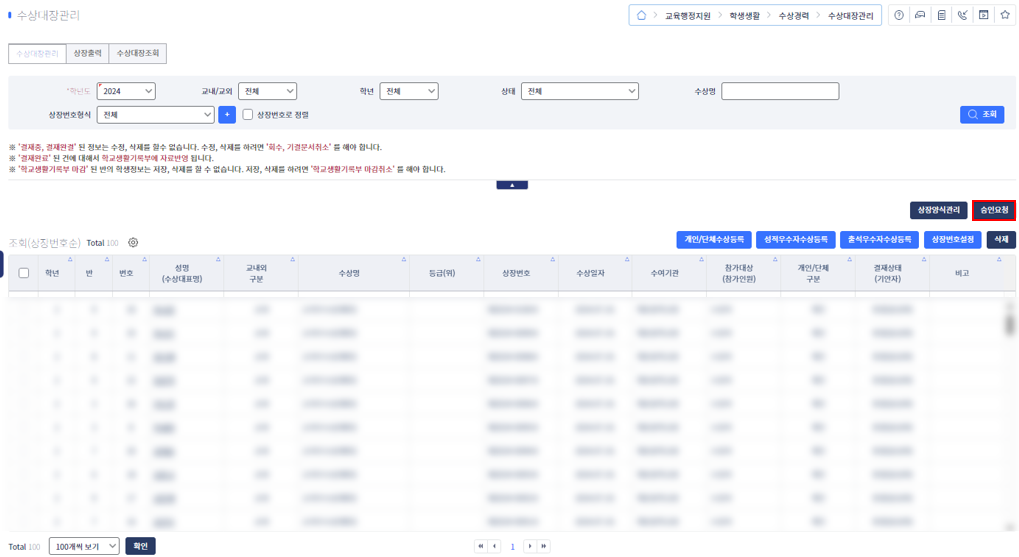This screenshot has height=557, width=1019.
Task: Click the 확인 button next to page size
Action: pos(140,546)
